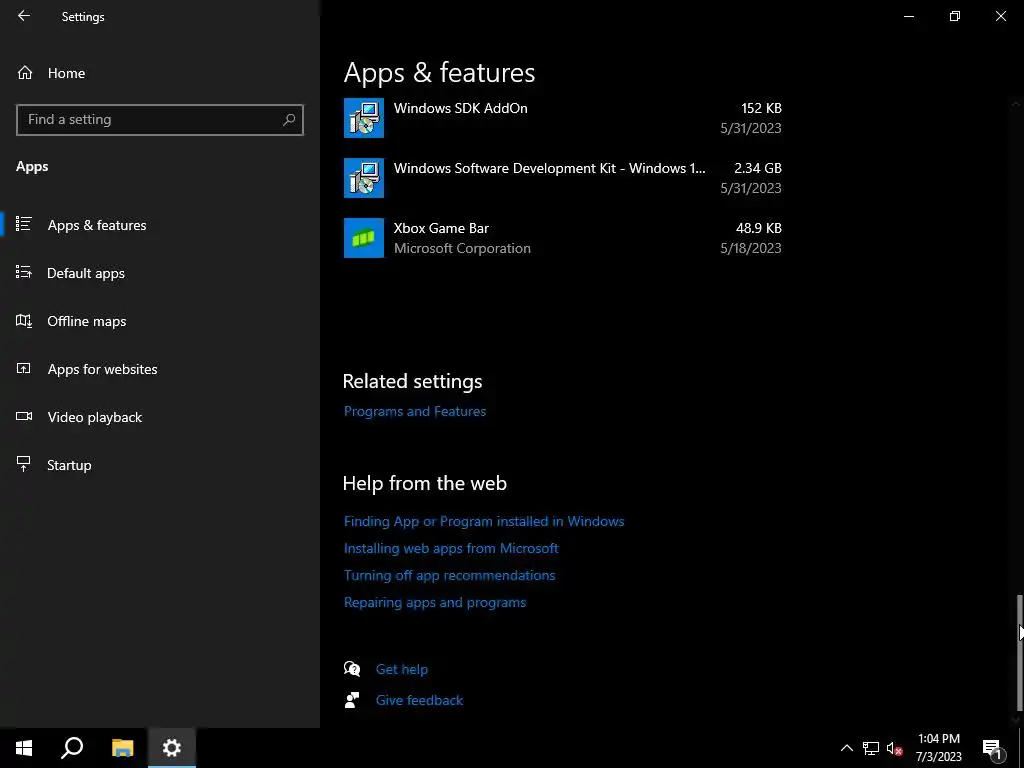Open Installing web apps from Microsoft
Screen dimensions: 1024x768
pyautogui.click(x=451, y=548)
